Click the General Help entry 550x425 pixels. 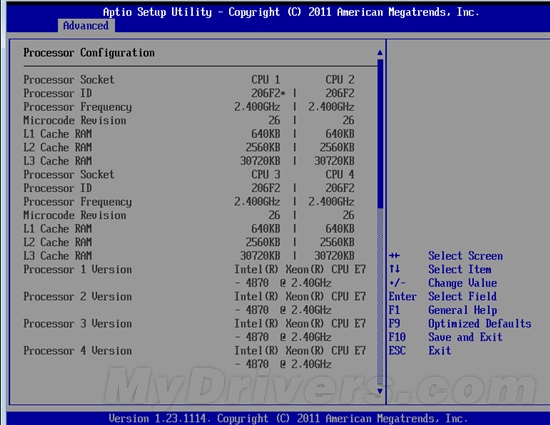click(x=462, y=310)
